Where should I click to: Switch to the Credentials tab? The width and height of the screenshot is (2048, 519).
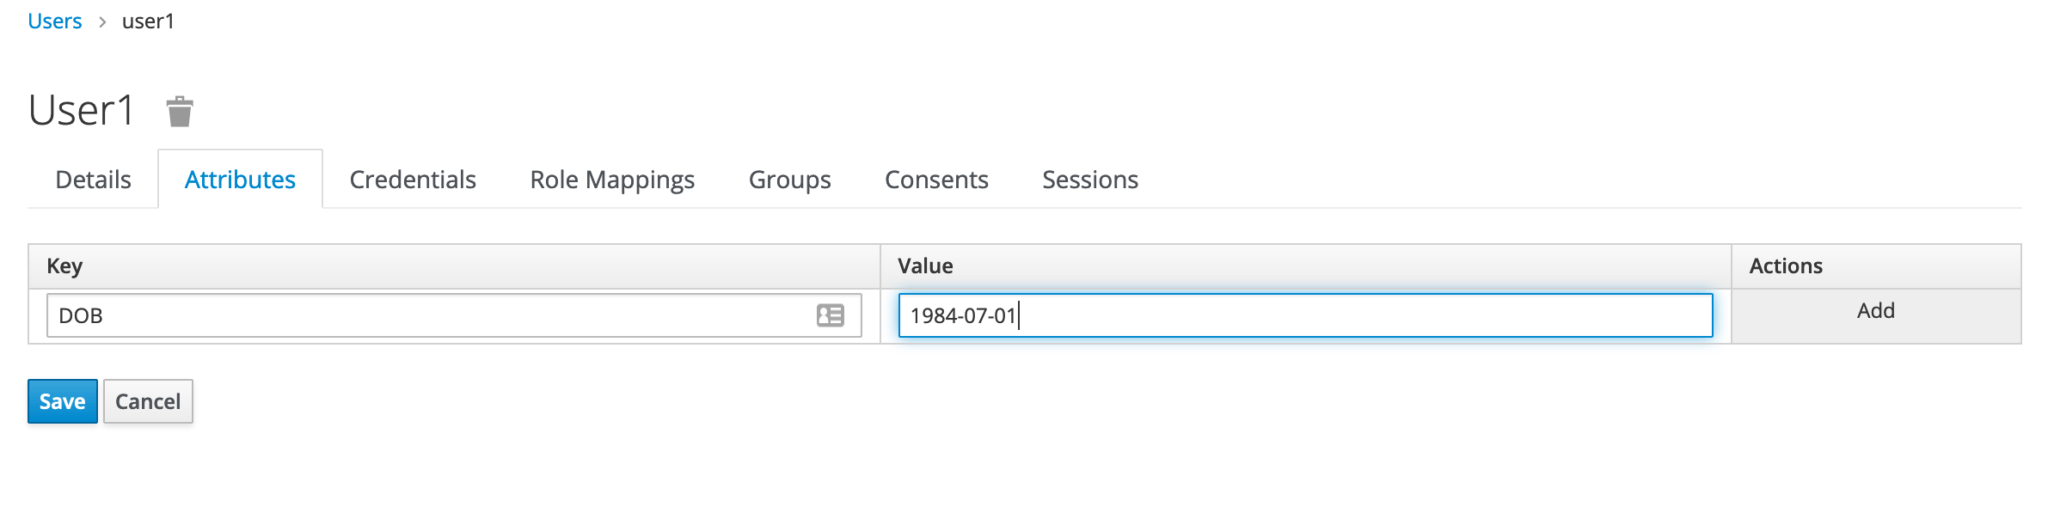click(412, 180)
